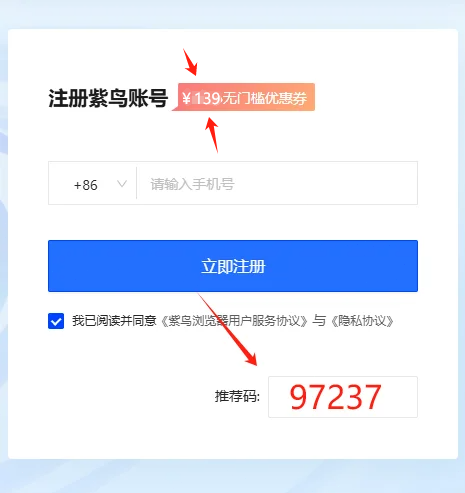Click the 立即注册 register button

pos(233,266)
